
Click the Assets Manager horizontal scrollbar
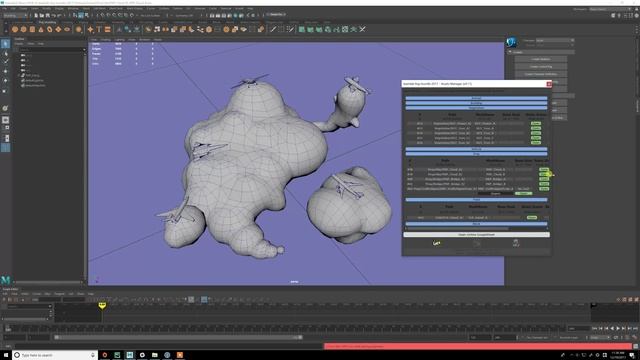click(x=457, y=229)
